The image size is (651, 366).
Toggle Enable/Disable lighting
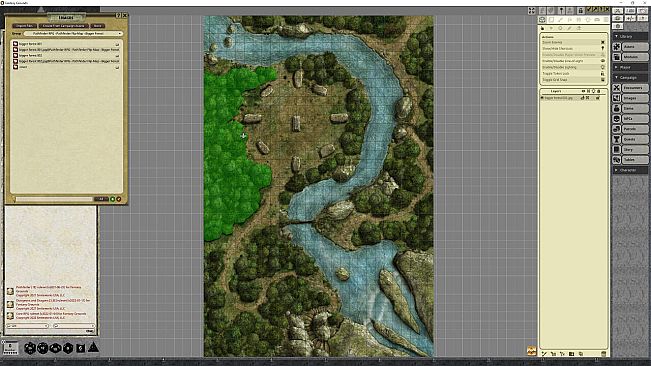(573, 67)
